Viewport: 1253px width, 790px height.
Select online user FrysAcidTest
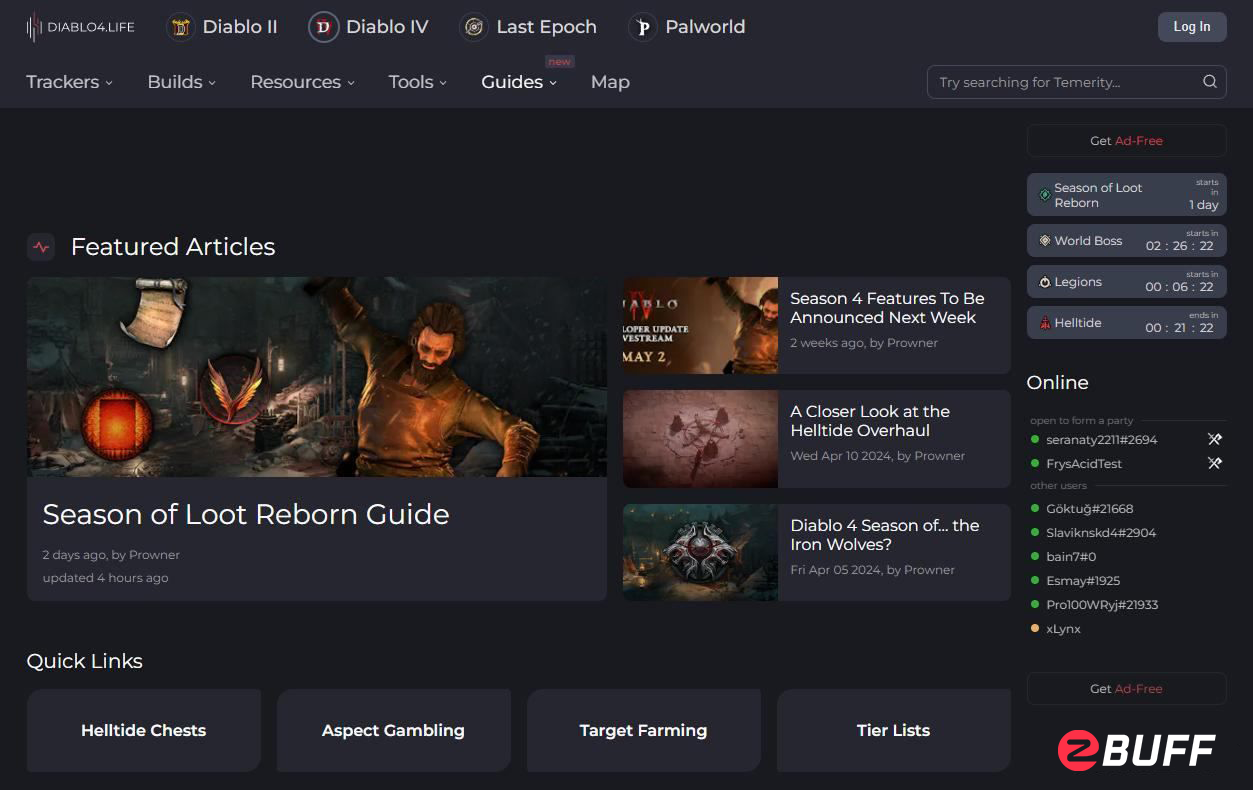pos(1084,463)
